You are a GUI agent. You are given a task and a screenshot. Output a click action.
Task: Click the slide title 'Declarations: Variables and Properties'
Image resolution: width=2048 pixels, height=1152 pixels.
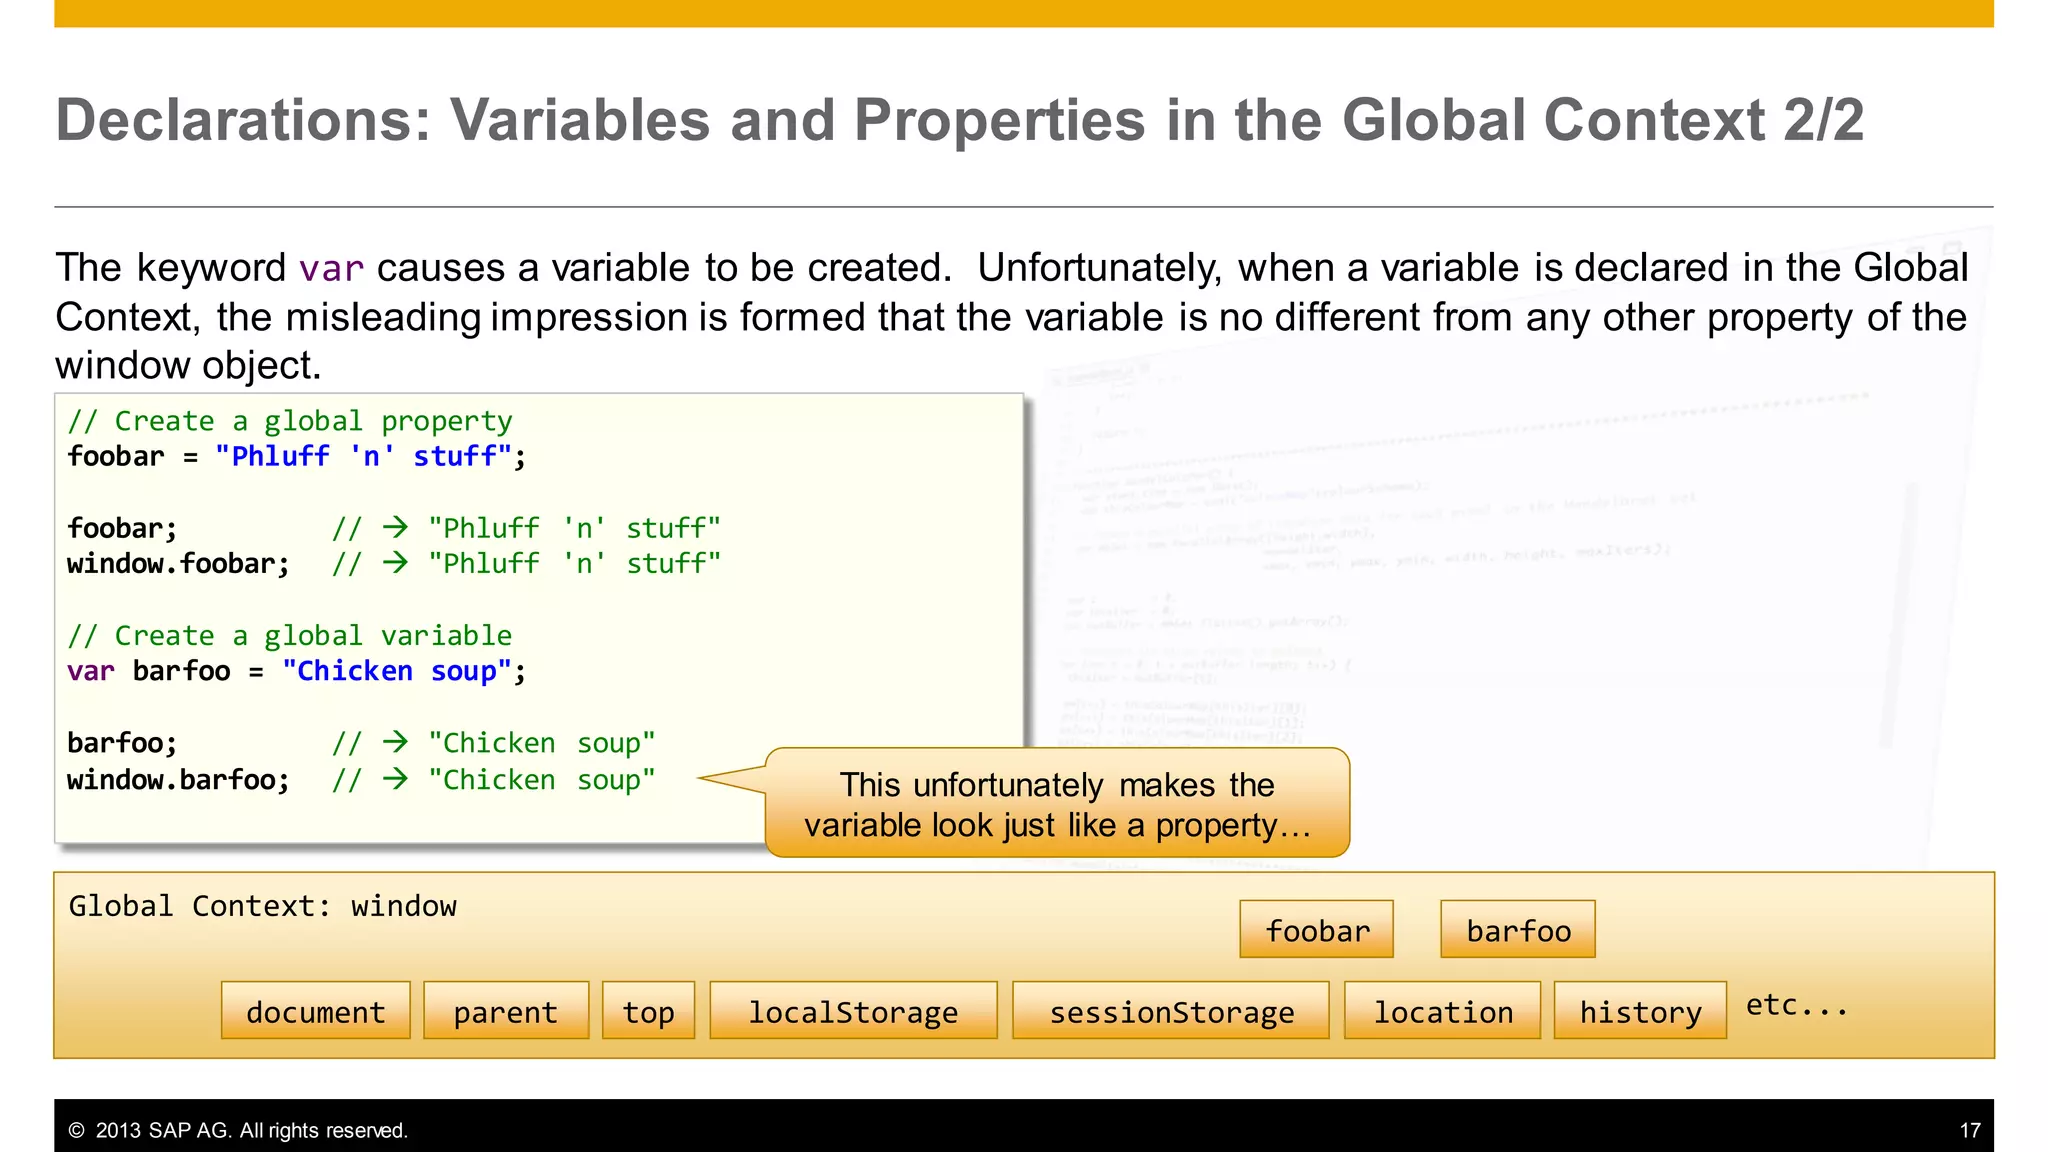click(x=959, y=120)
